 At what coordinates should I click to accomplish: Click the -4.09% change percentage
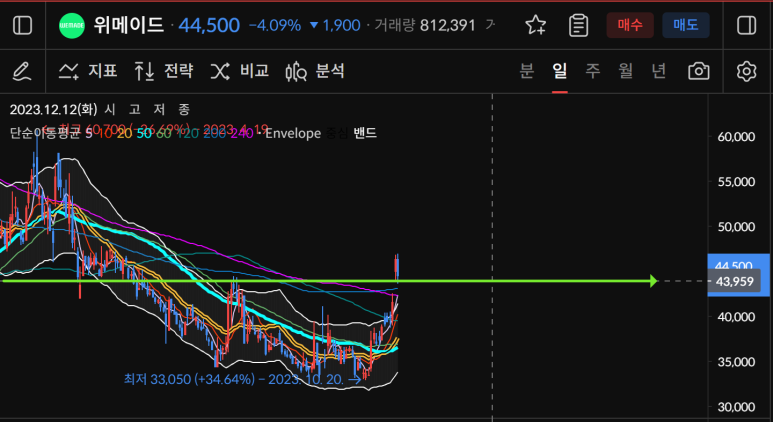pos(275,26)
